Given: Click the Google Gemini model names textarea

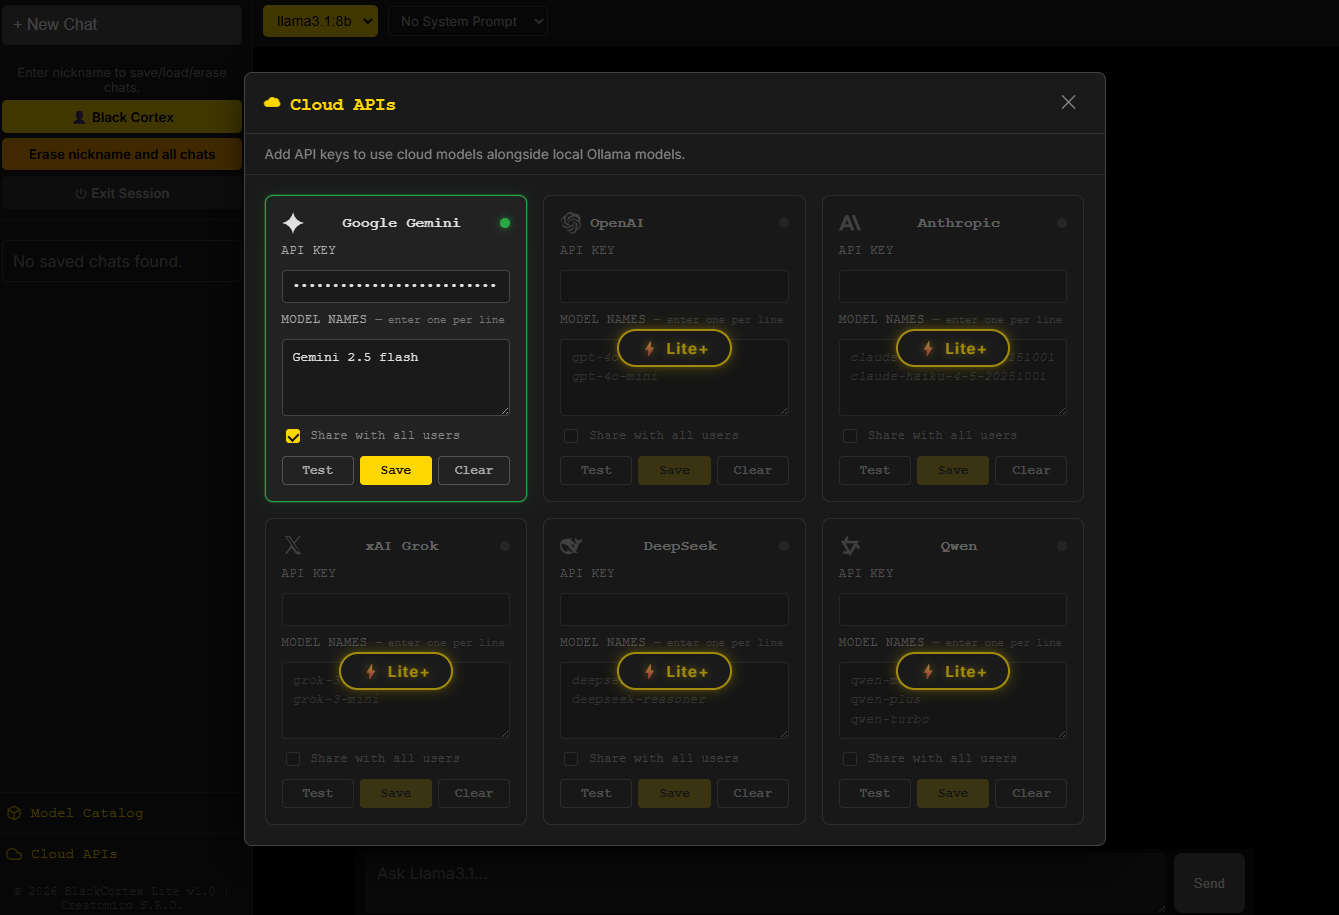Looking at the screenshot, I should pyautogui.click(x=396, y=377).
